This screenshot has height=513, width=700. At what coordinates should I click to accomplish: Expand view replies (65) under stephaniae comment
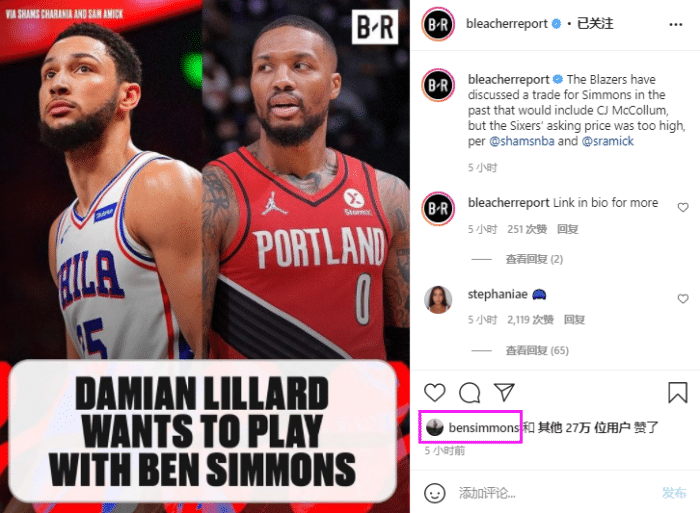(x=537, y=350)
